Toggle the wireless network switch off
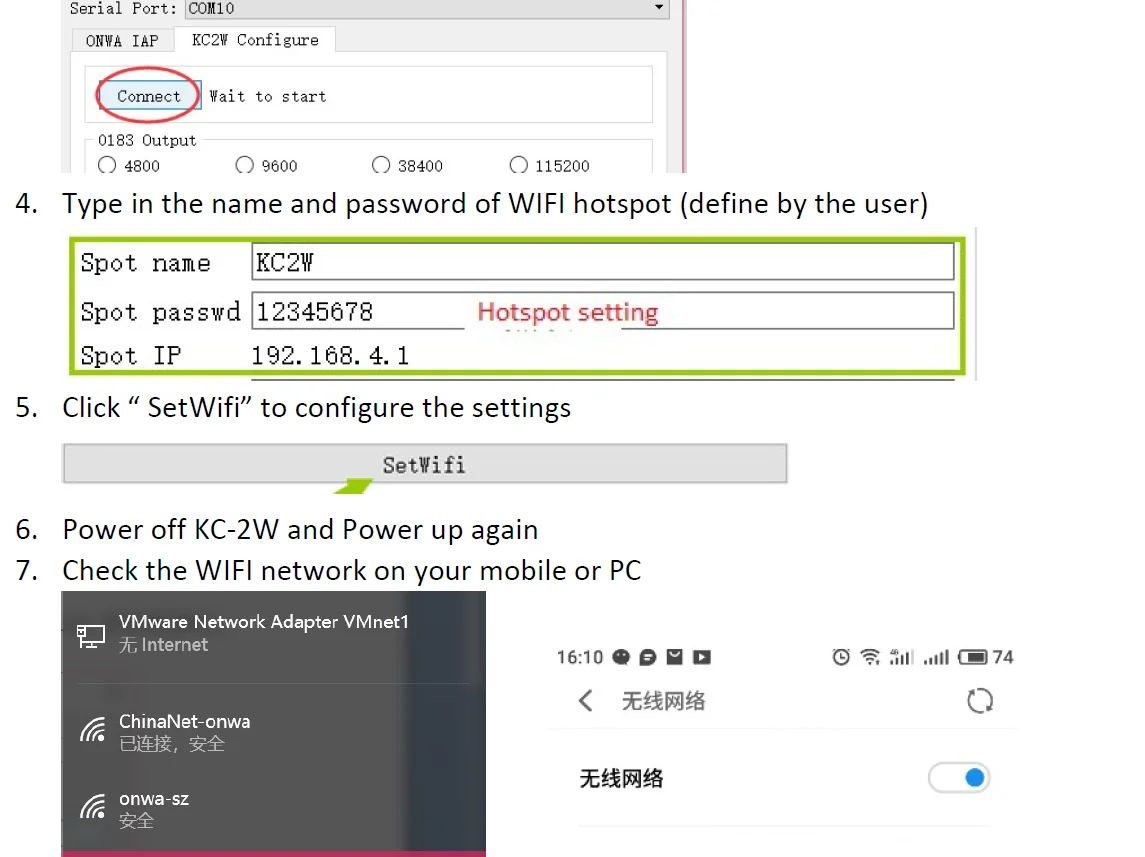This screenshot has width=1145, height=857. [959, 778]
